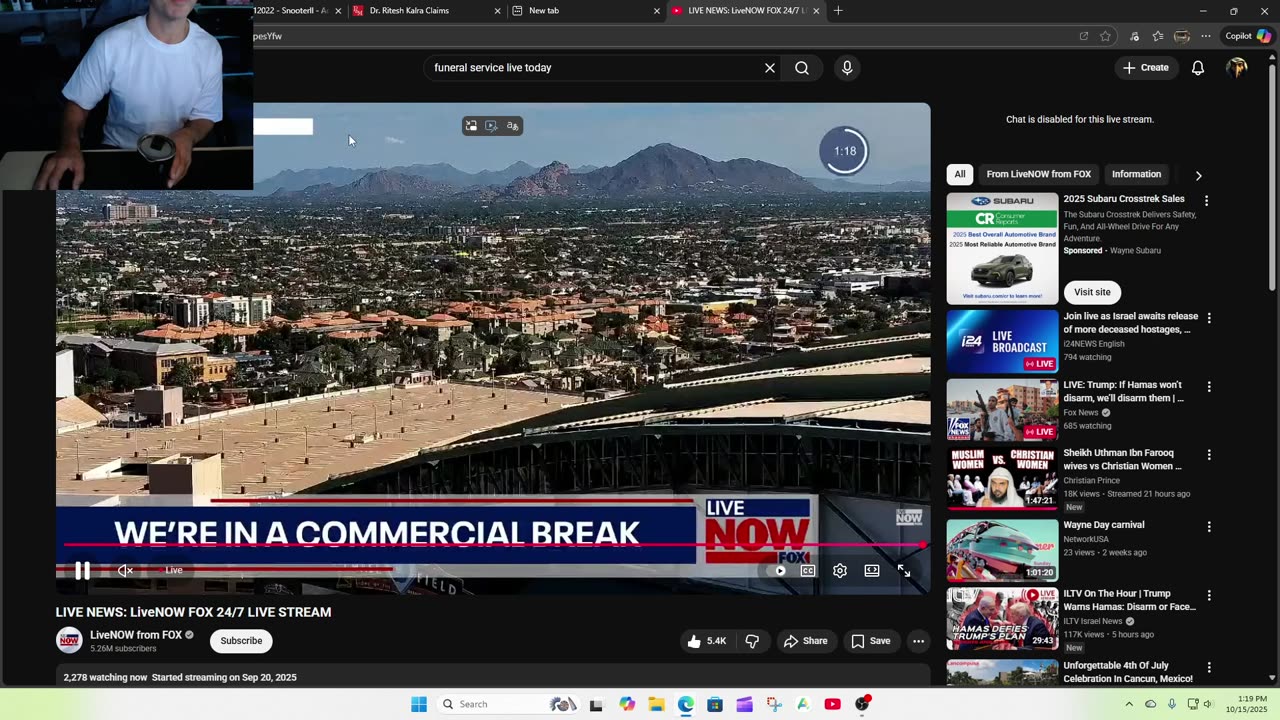Open YouTube account avatar menu
1280x720 pixels.
pos(1237,68)
